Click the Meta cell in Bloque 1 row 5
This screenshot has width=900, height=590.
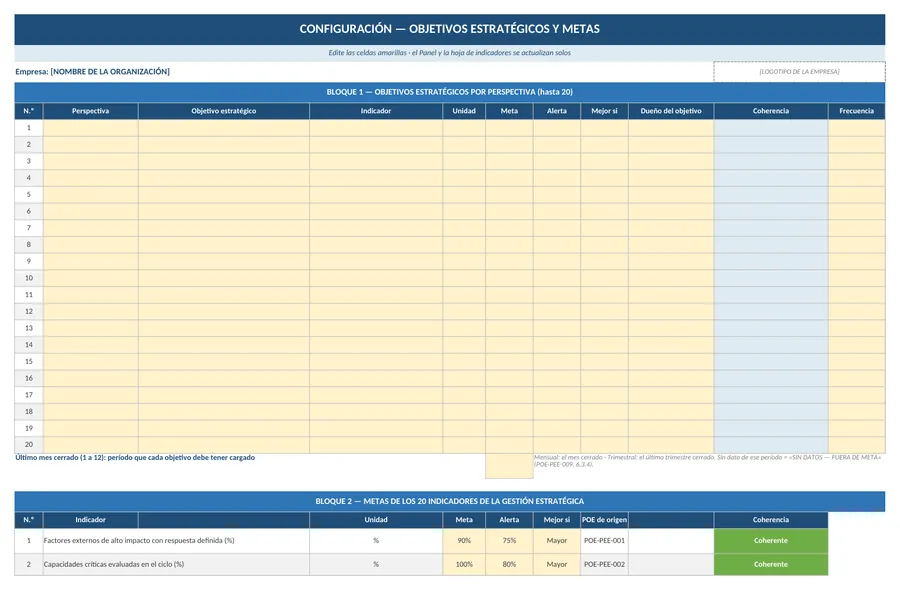coord(509,195)
